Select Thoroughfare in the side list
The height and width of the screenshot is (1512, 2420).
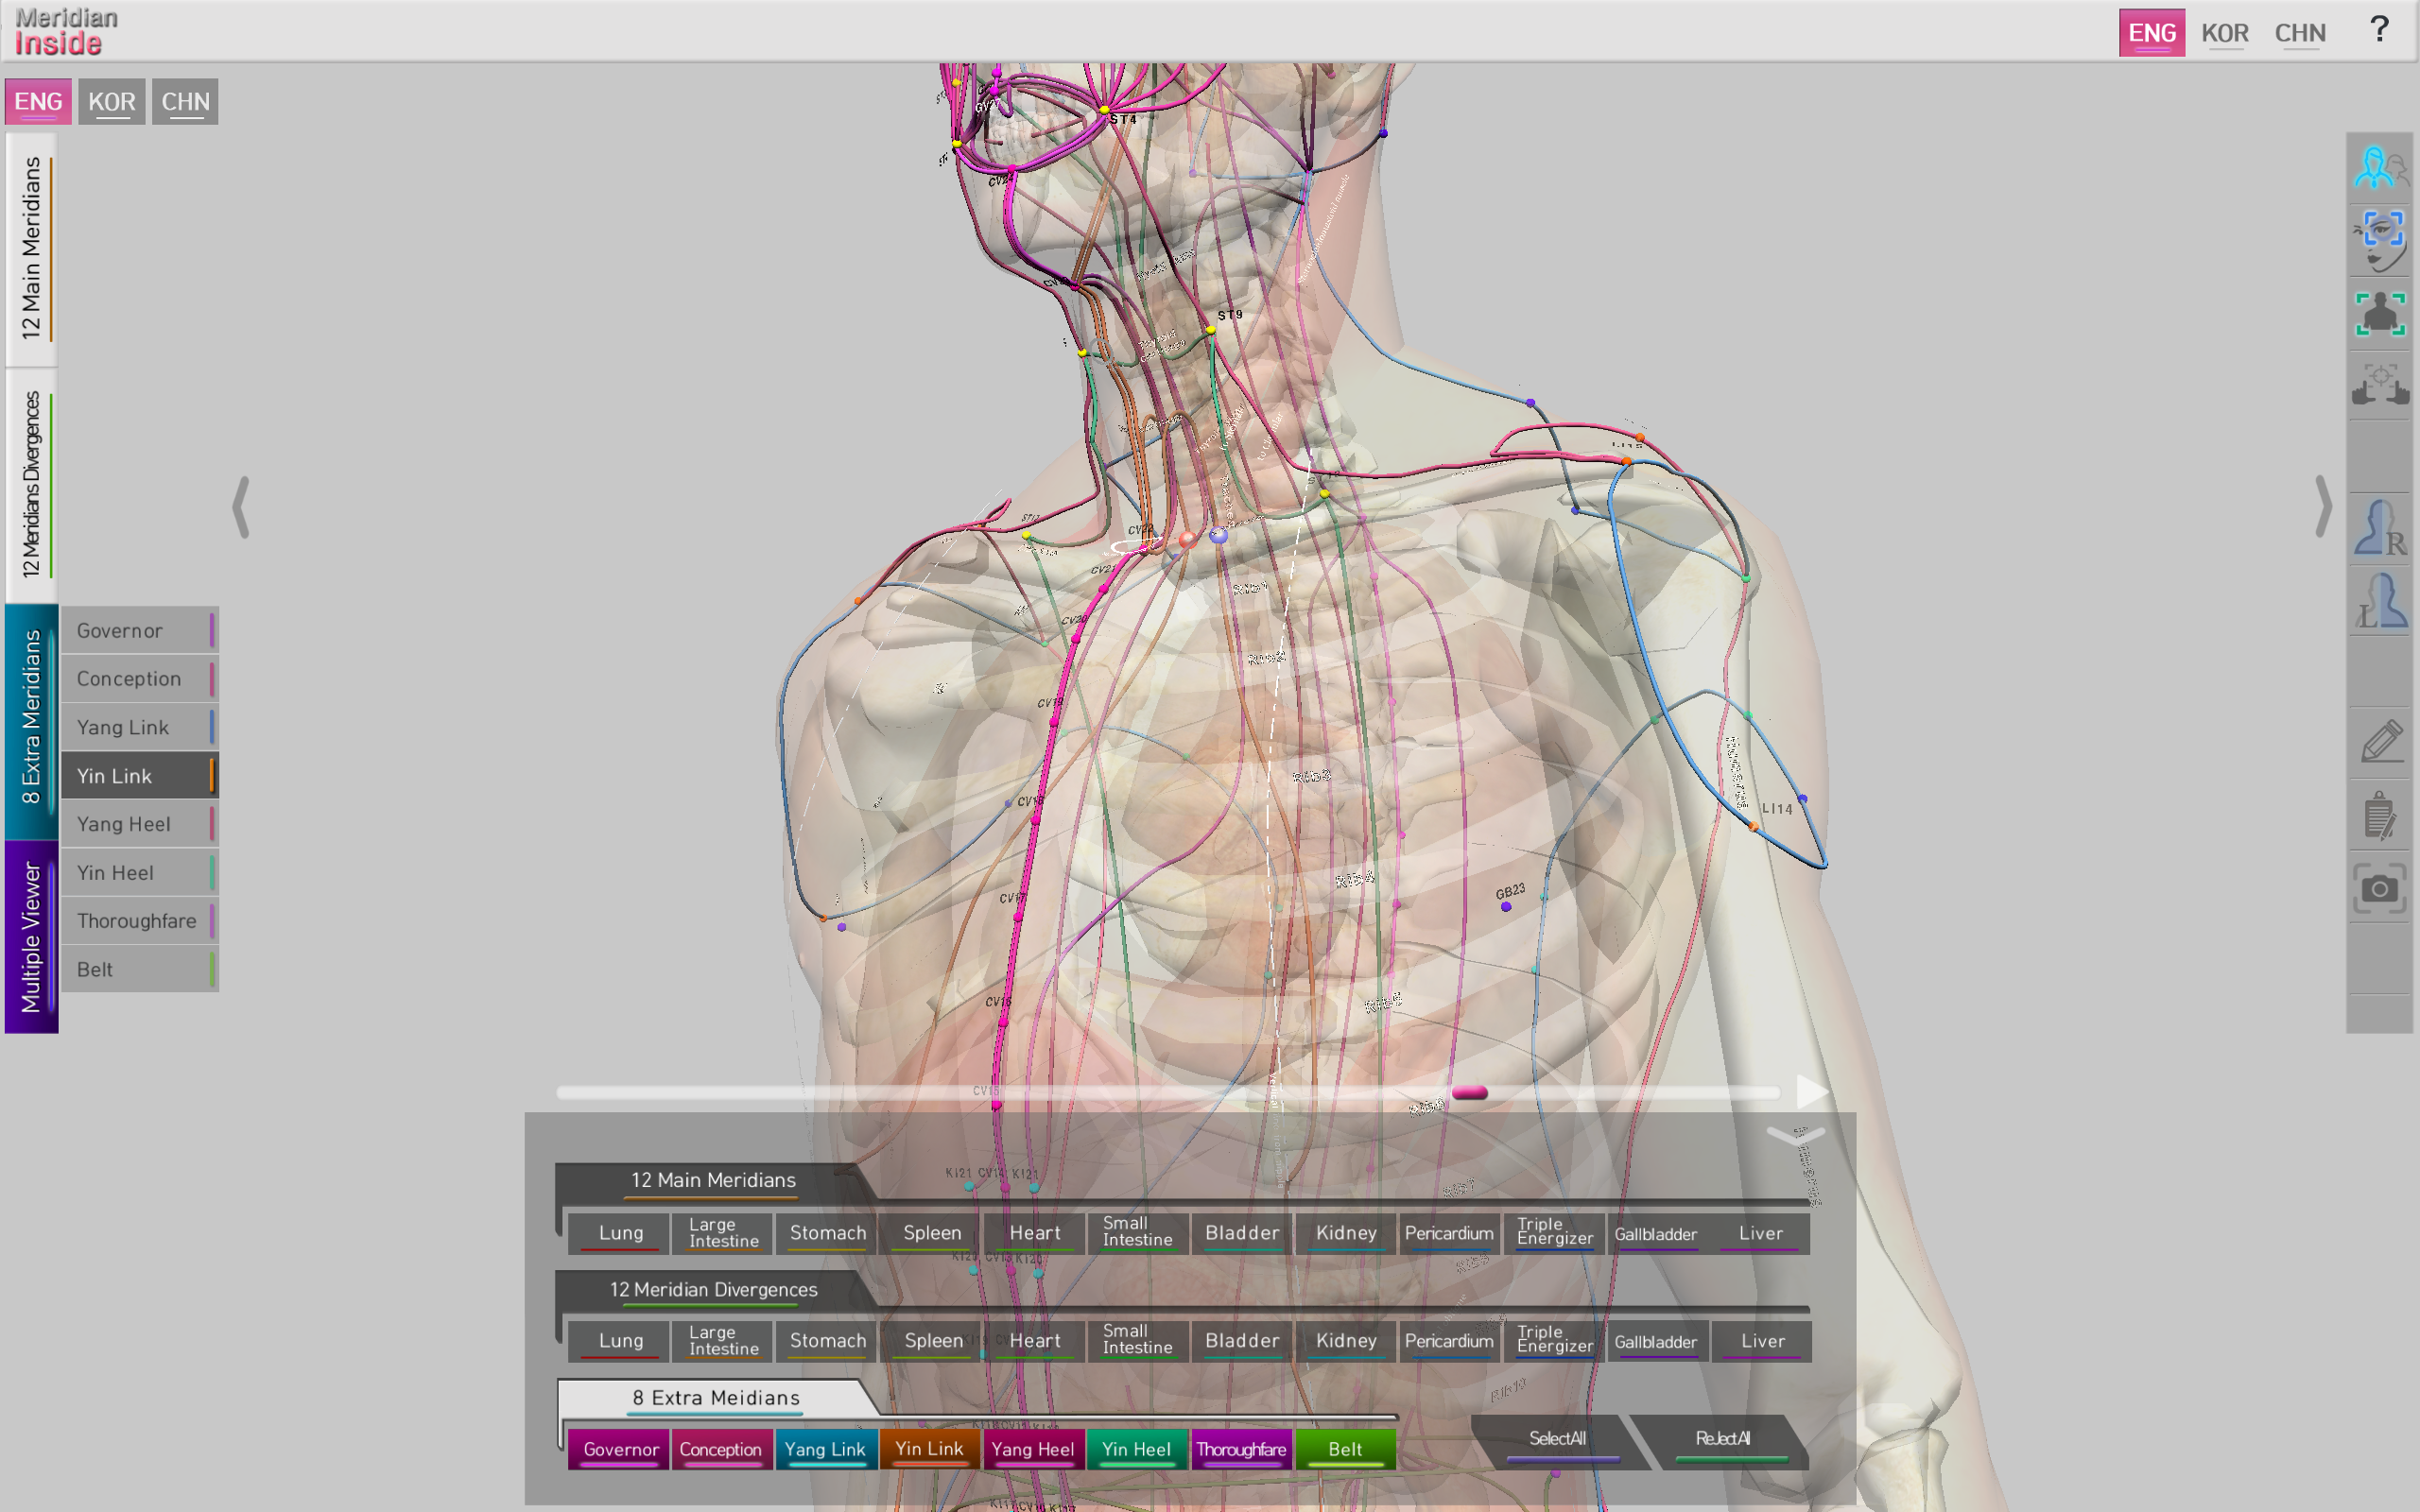point(139,921)
